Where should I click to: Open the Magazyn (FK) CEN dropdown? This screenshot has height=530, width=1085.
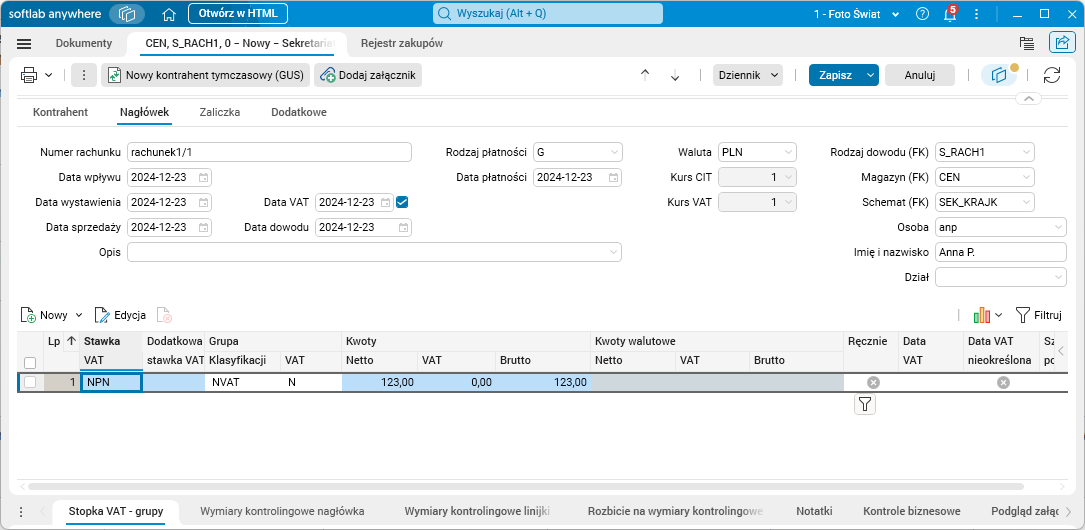(x=1027, y=177)
